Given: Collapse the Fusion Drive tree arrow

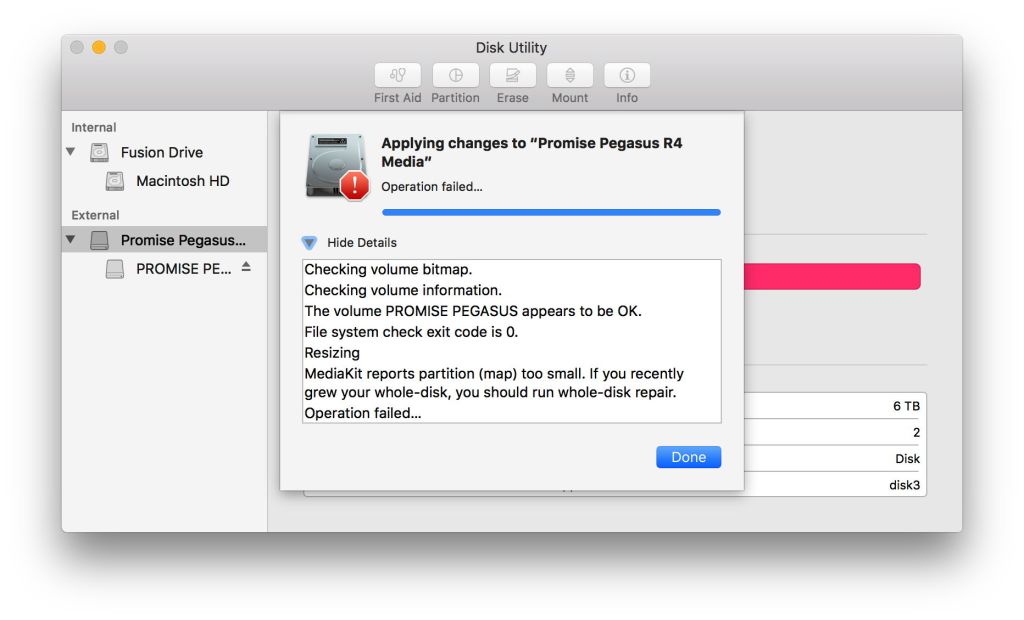Looking at the screenshot, I should [71, 153].
